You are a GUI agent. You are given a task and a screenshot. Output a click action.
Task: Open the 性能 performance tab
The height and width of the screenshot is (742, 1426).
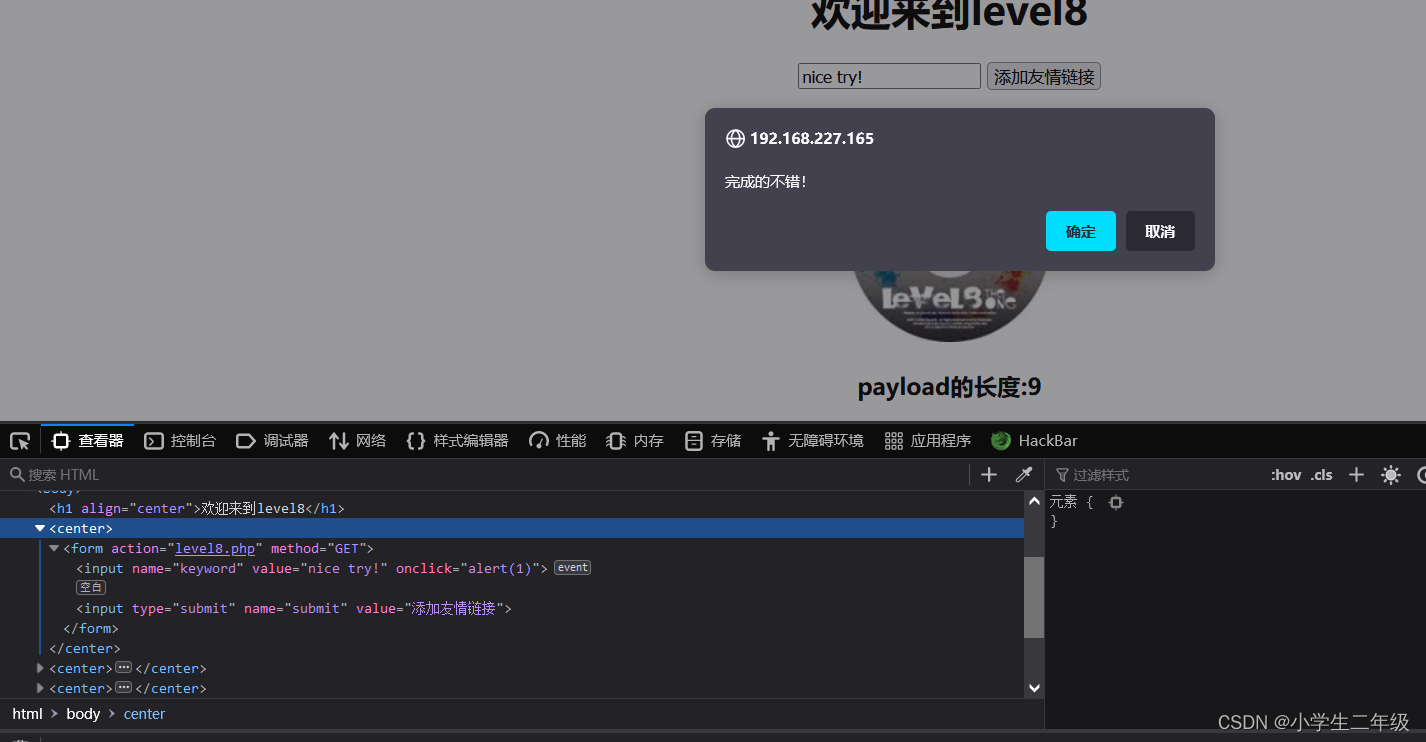(x=557, y=441)
